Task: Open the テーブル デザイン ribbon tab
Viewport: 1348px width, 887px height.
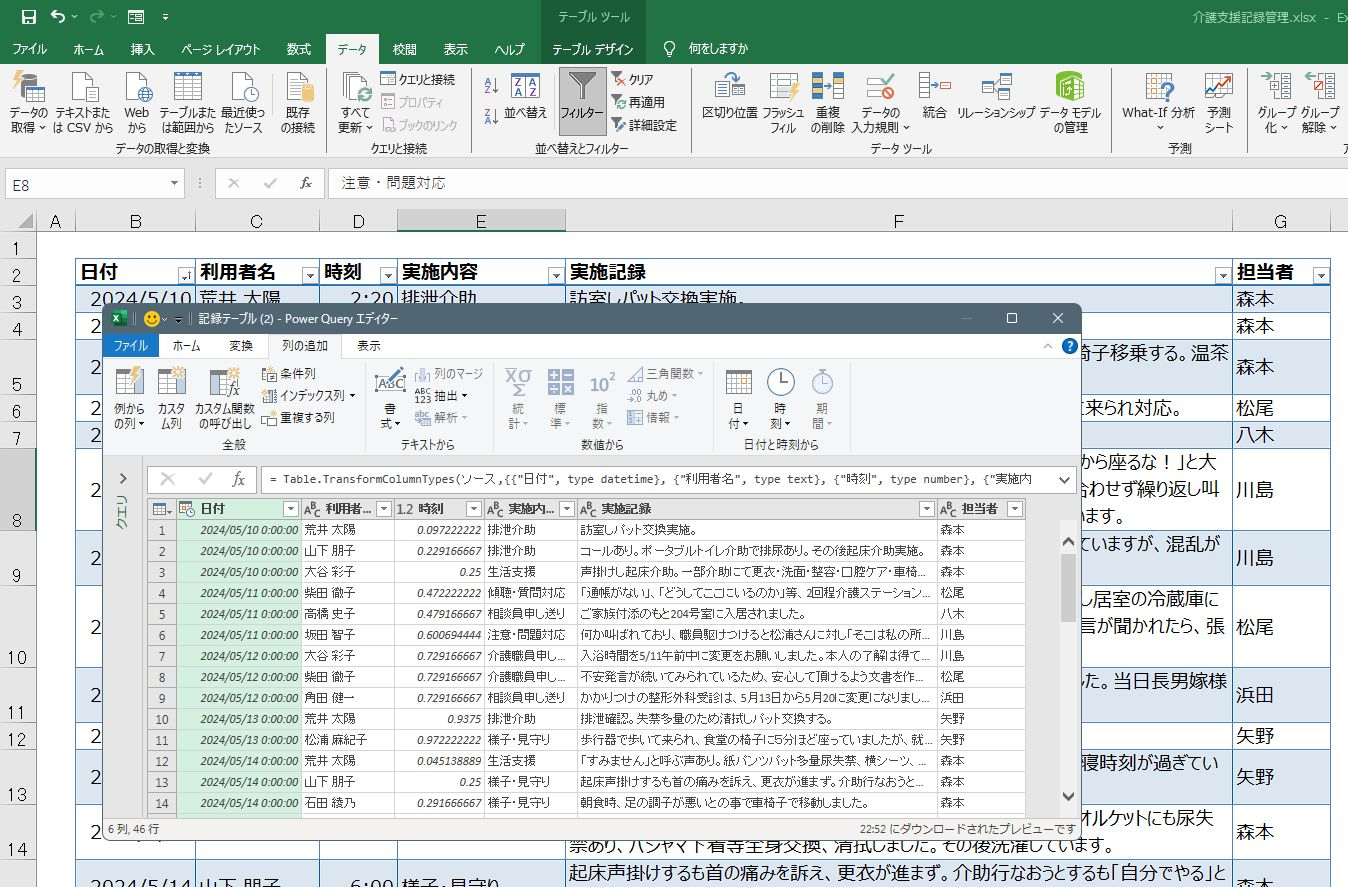Action: click(x=592, y=49)
